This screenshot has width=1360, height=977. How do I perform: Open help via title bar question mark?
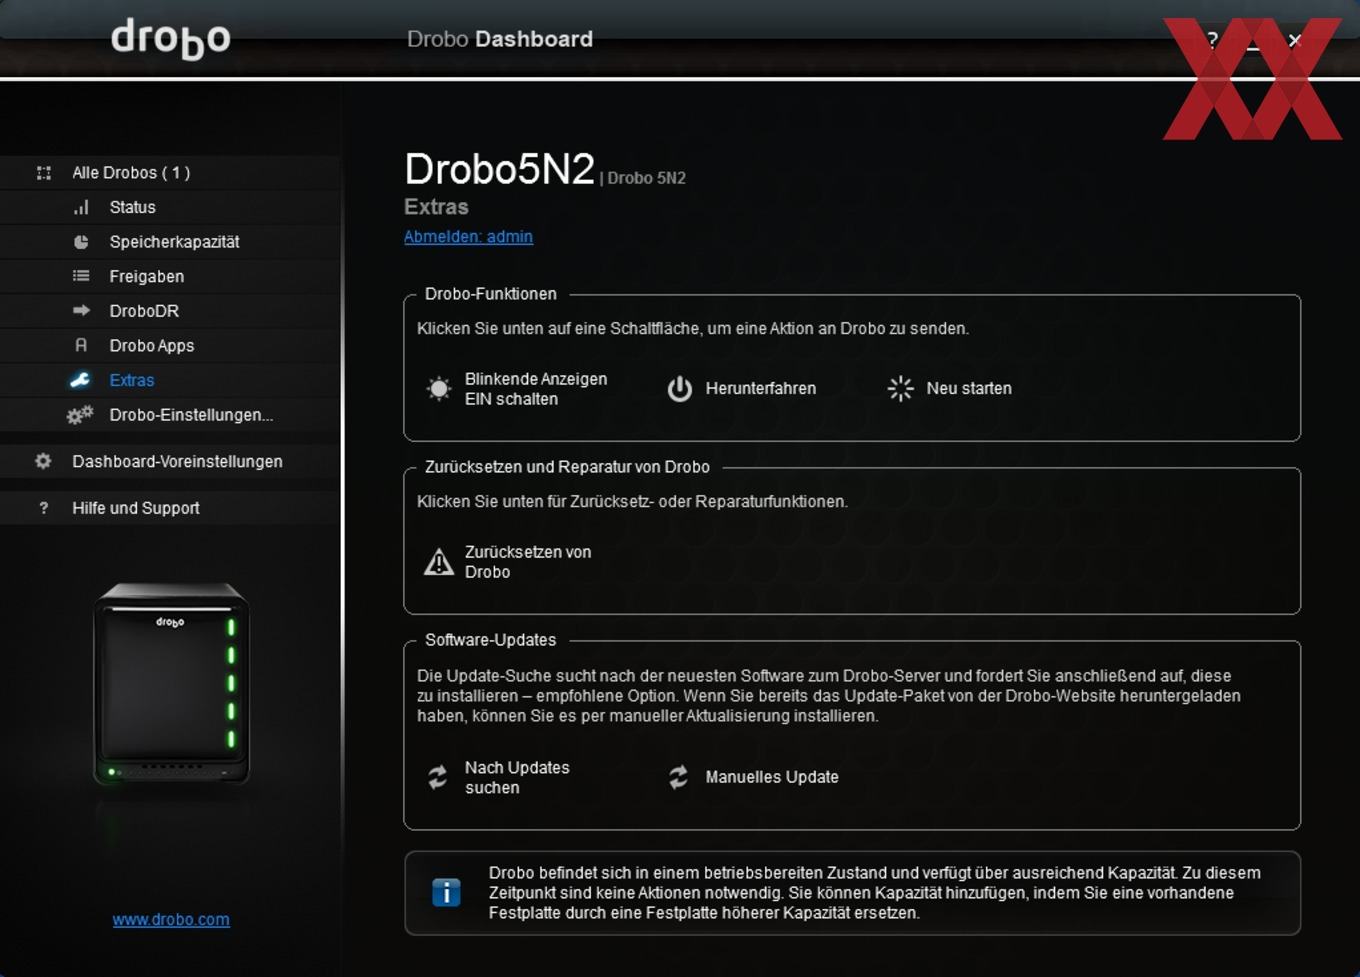(x=1212, y=39)
